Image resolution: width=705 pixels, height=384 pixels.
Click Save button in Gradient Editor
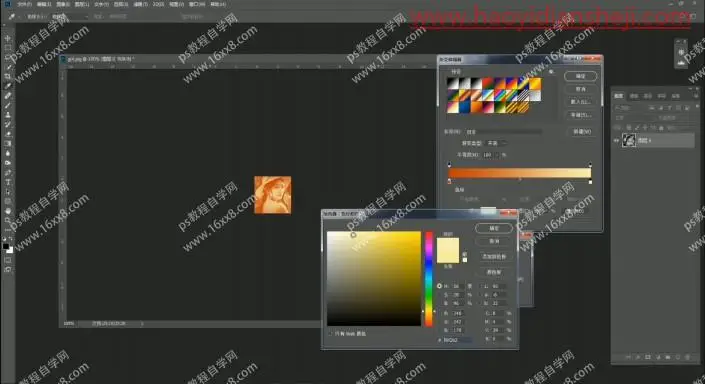[580, 115]
